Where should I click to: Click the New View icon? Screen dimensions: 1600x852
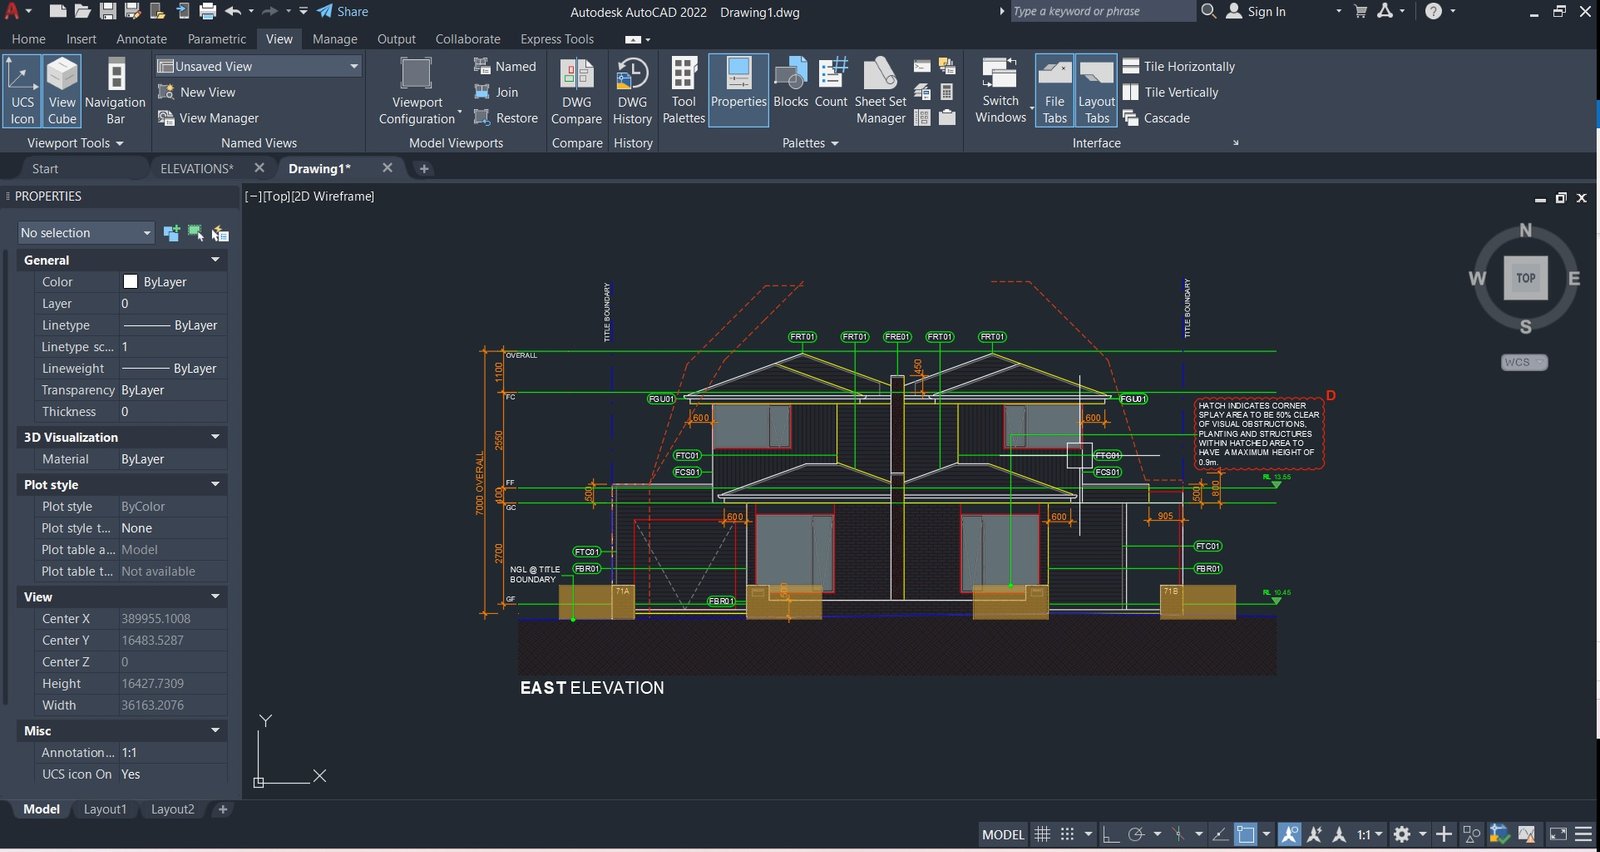(x=166, y=92)
